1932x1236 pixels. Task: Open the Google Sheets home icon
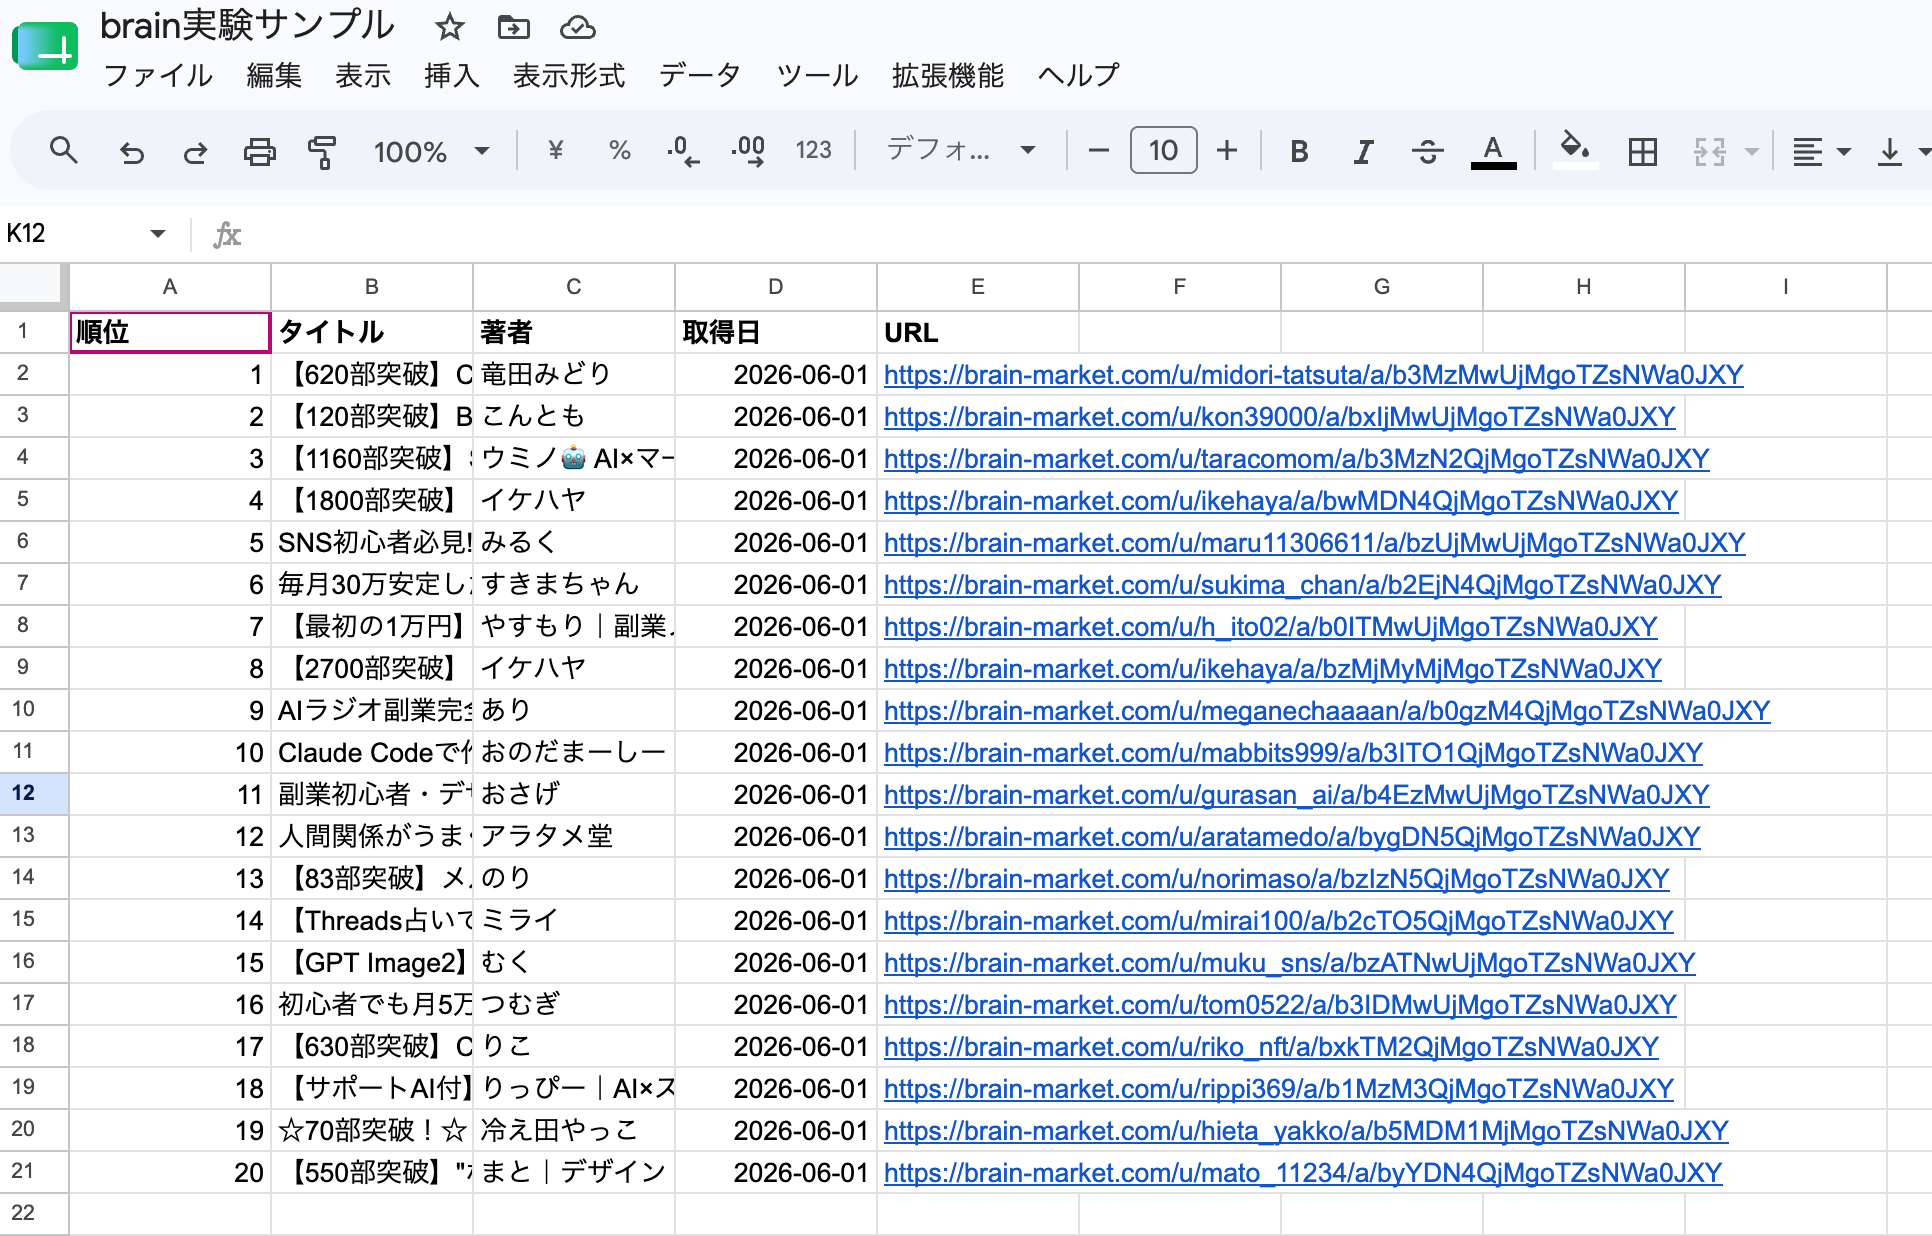coord(45,46)
